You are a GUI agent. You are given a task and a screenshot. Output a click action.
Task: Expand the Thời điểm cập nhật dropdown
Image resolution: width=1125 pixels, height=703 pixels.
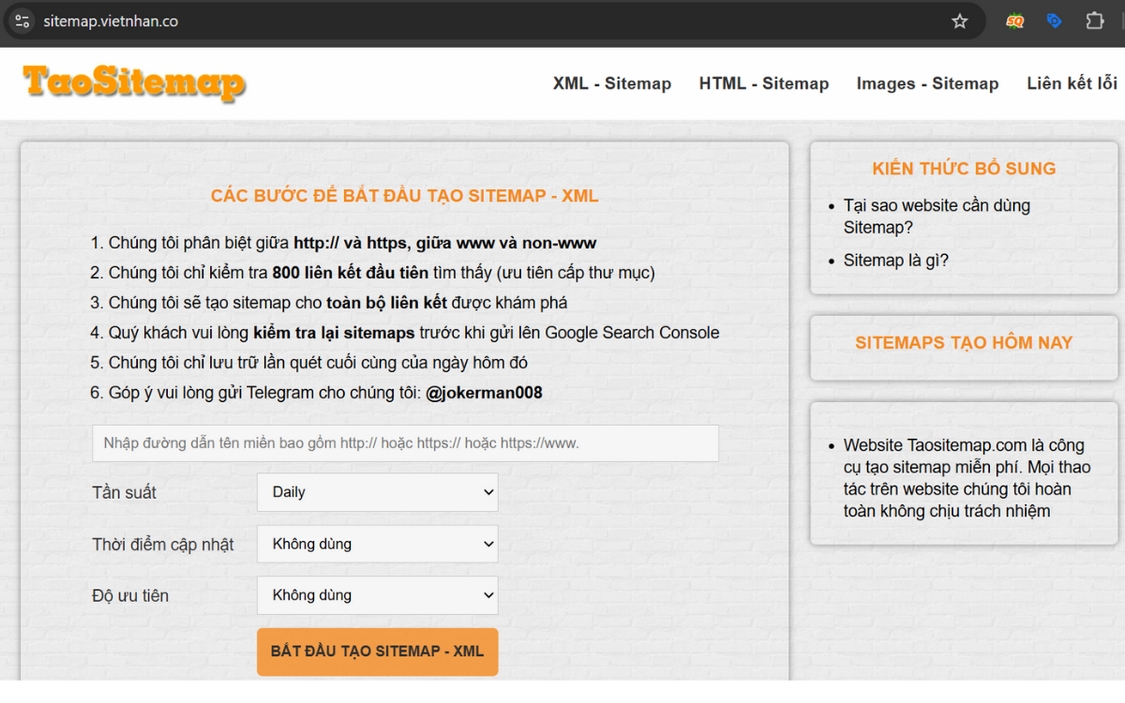pos(377,544)
